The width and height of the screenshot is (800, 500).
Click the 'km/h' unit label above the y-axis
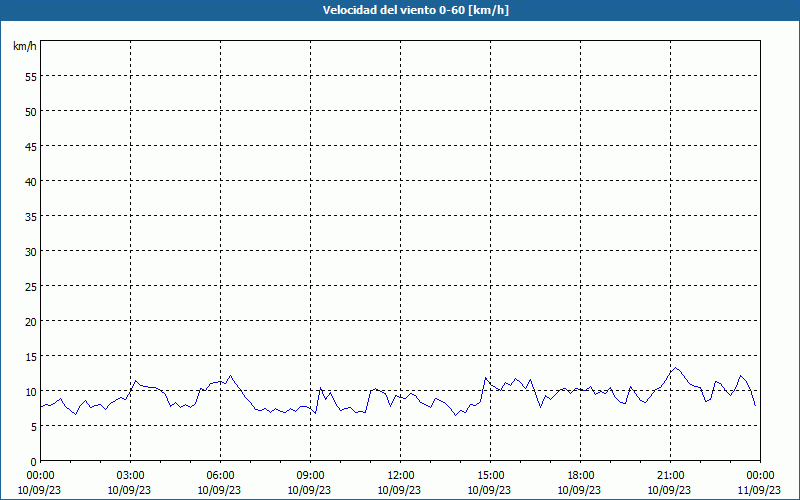coord(24,47)
